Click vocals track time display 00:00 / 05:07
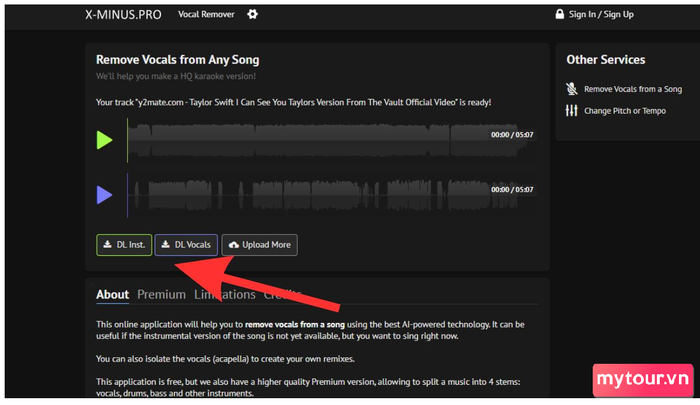Viewport: 700px width, 405px height. click(x=512, y=190)
